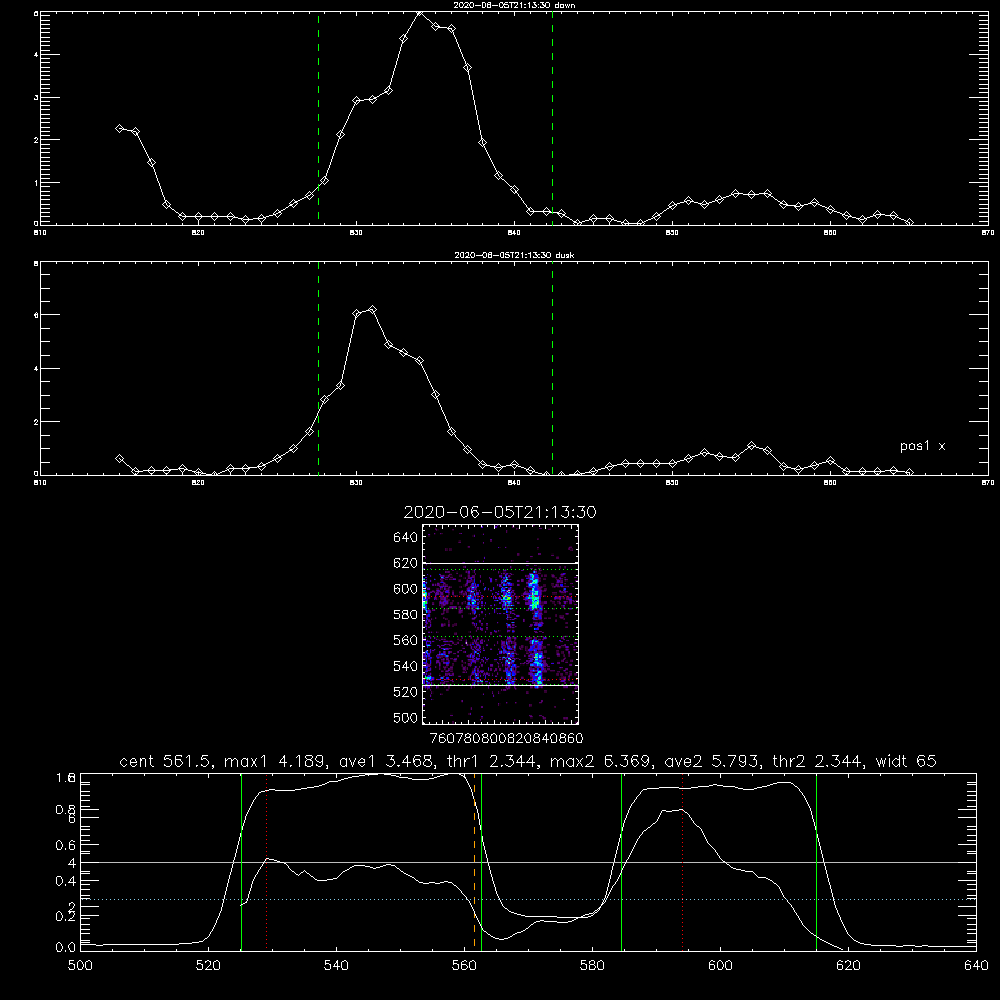Select the green vertical line next to orange dashed line
Image resolution: width=1000 pixels, height=1000 pixels.
click(x=482, y=862)
